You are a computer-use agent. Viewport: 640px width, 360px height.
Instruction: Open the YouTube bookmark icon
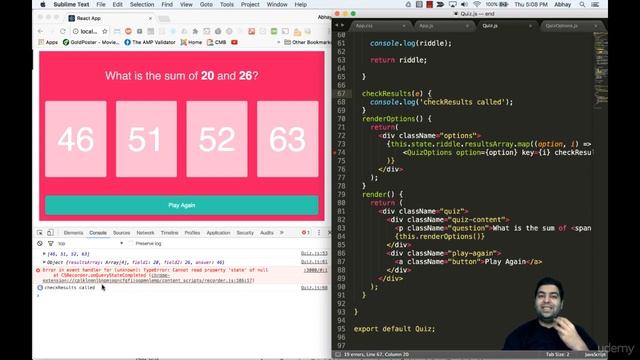click(x=234, y=42)
